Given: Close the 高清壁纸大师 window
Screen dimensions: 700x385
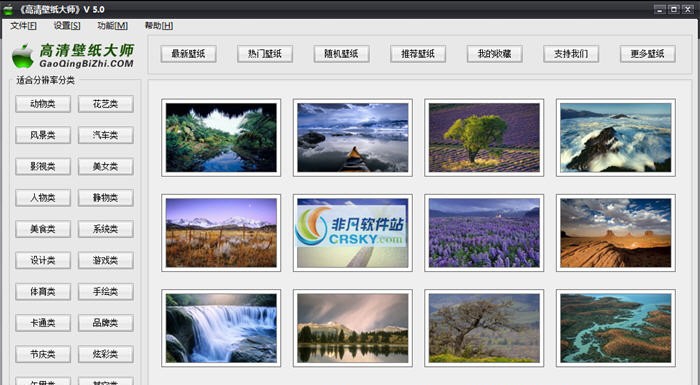Looking at the screenshot, I should tap(688, 9).
